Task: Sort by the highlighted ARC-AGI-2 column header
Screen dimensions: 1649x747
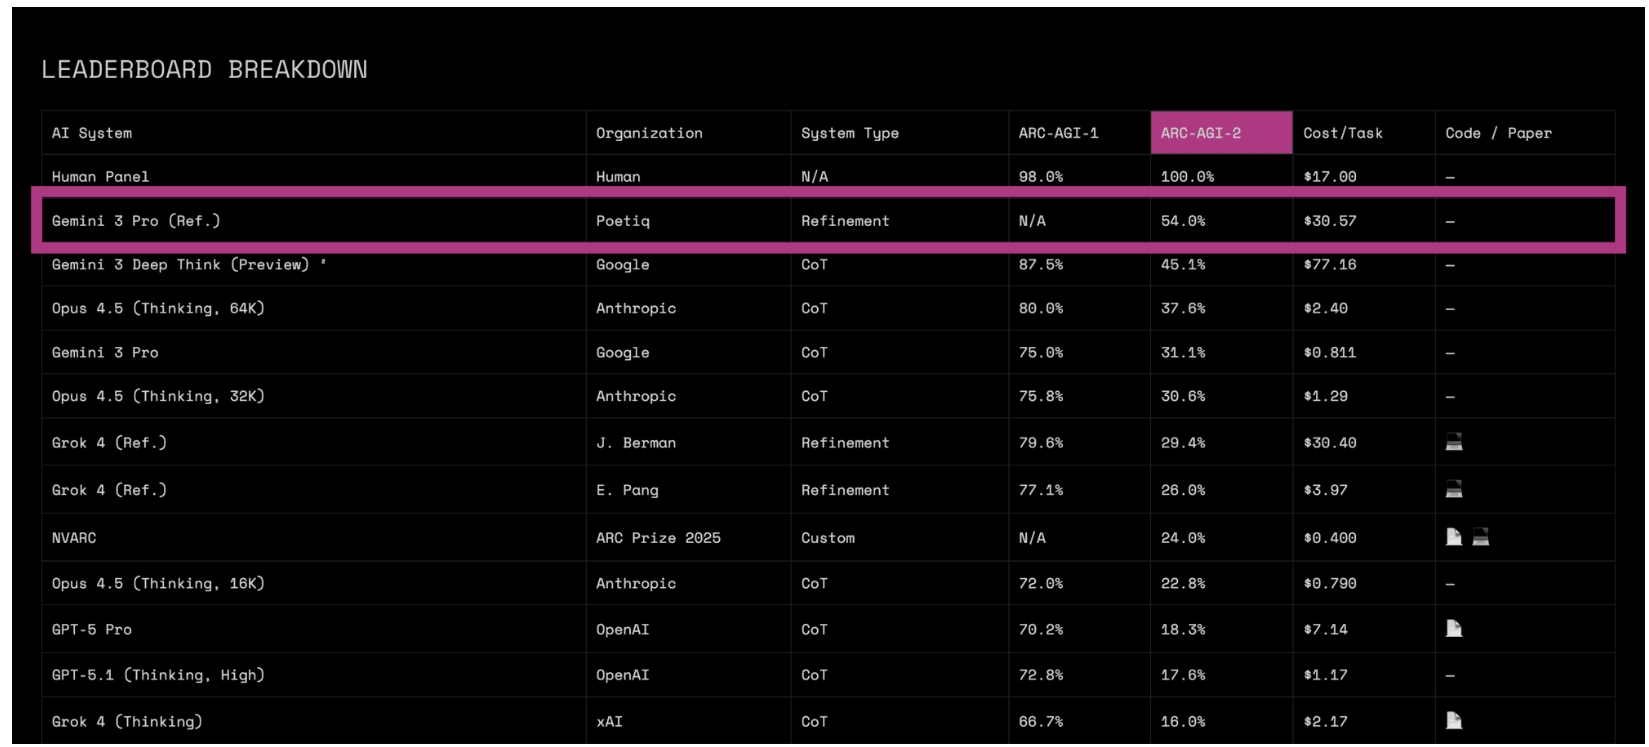Action: coord(1201,133)
